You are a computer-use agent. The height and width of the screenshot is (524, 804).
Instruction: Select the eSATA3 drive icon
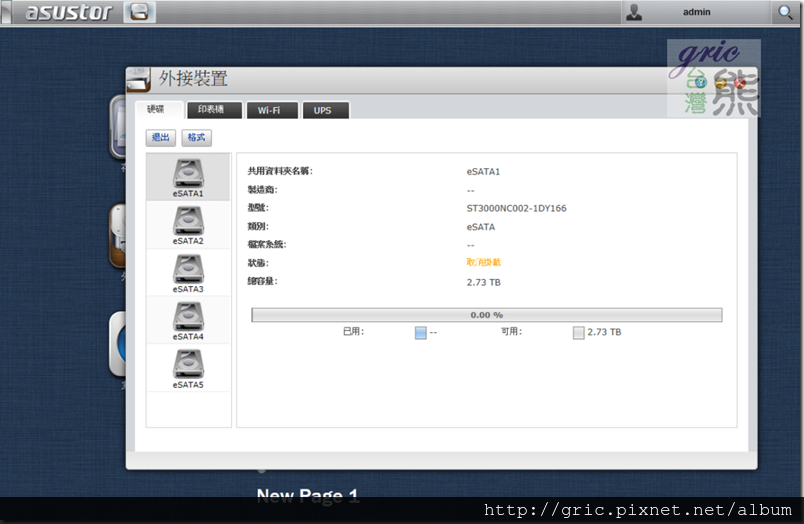tap(188, 269)
